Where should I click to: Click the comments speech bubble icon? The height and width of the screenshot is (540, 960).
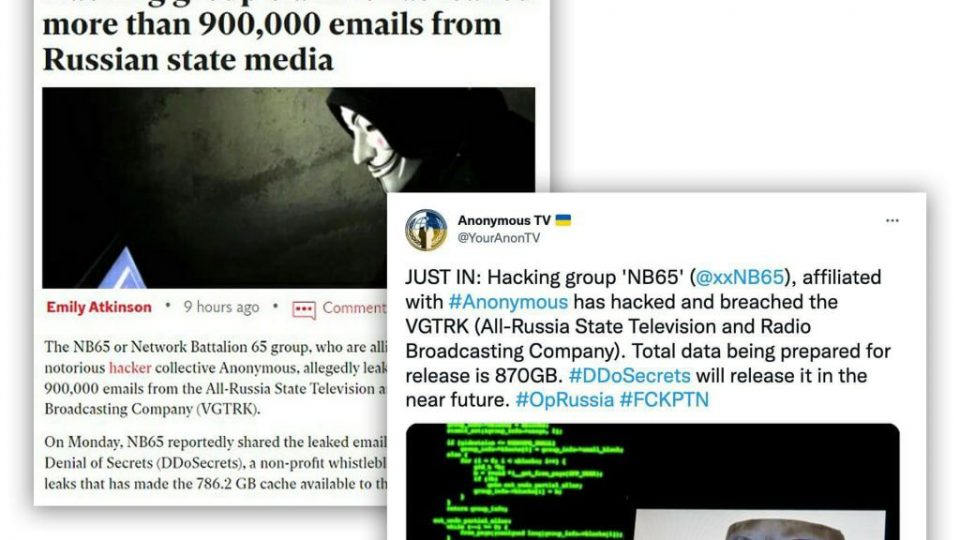tap(304, 309)
